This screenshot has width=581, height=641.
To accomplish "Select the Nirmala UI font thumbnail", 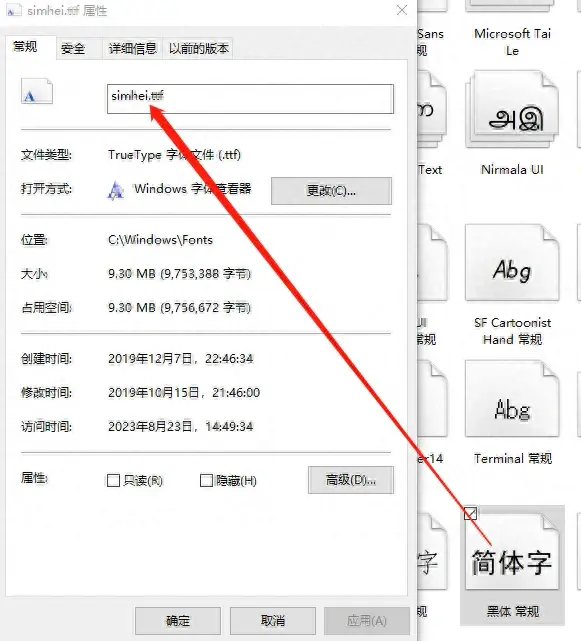I will pos(512,109).
